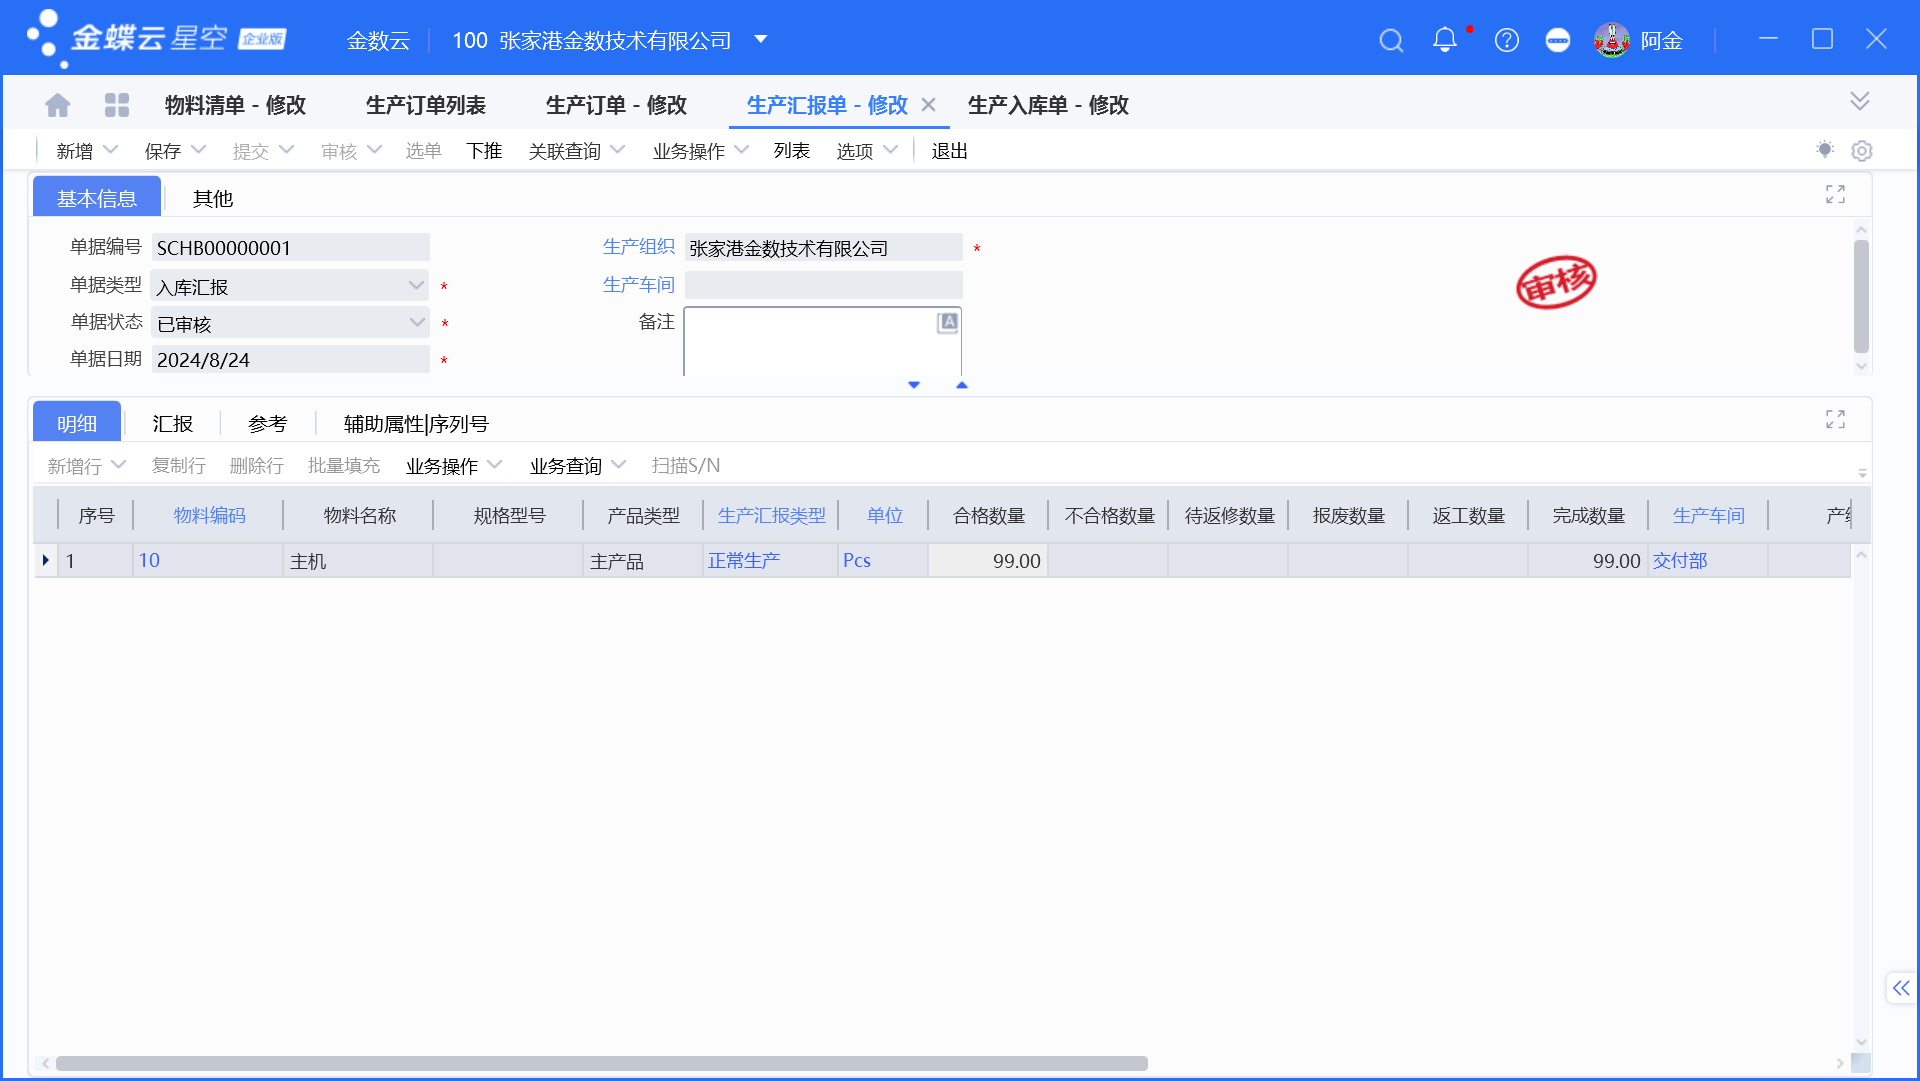This screenshot has height=1081, width=1920.
Task: Maximize the basic info panel
Action: [x=1835, y=194]
